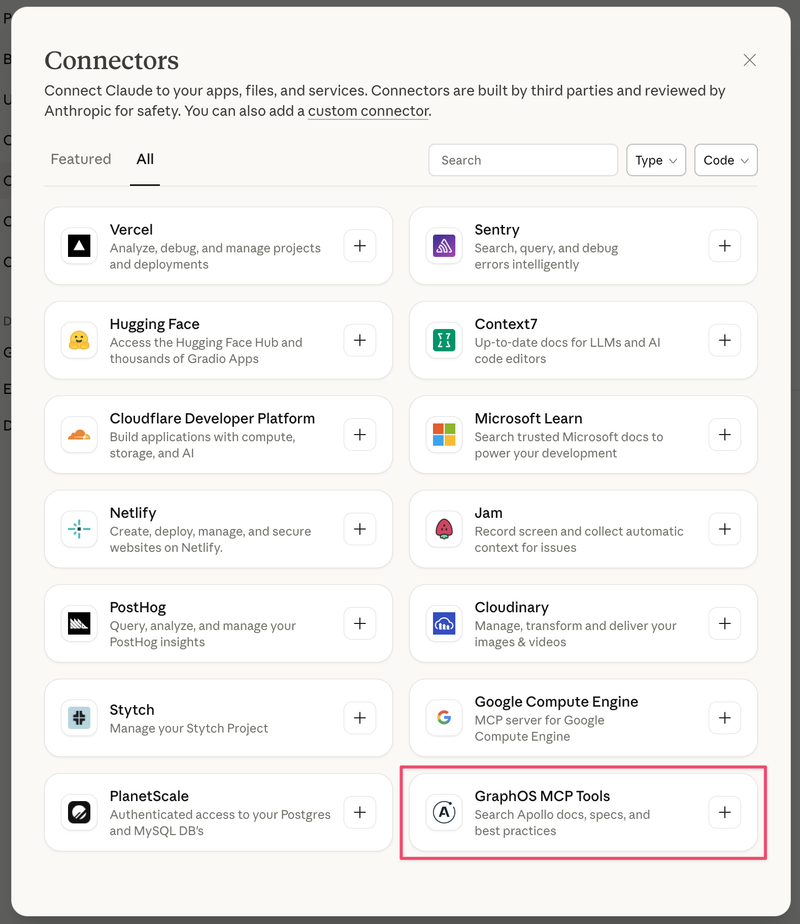Select the Jam strawberry icon
The image size is (800, 924).
445,529
